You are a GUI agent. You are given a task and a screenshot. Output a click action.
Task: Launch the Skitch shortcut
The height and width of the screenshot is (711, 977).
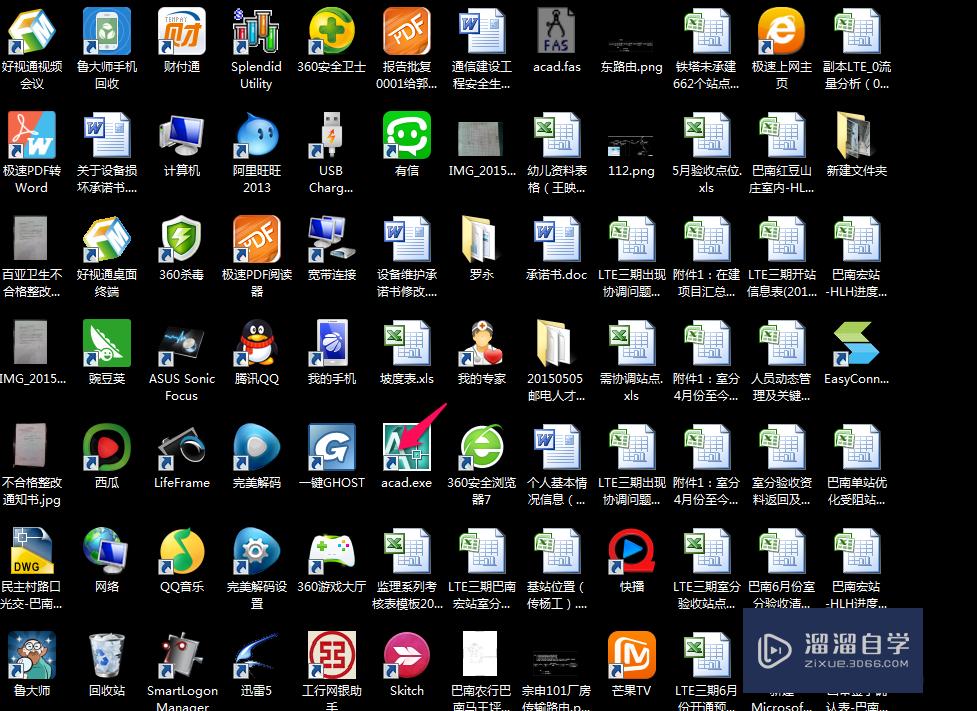[406, 656]
